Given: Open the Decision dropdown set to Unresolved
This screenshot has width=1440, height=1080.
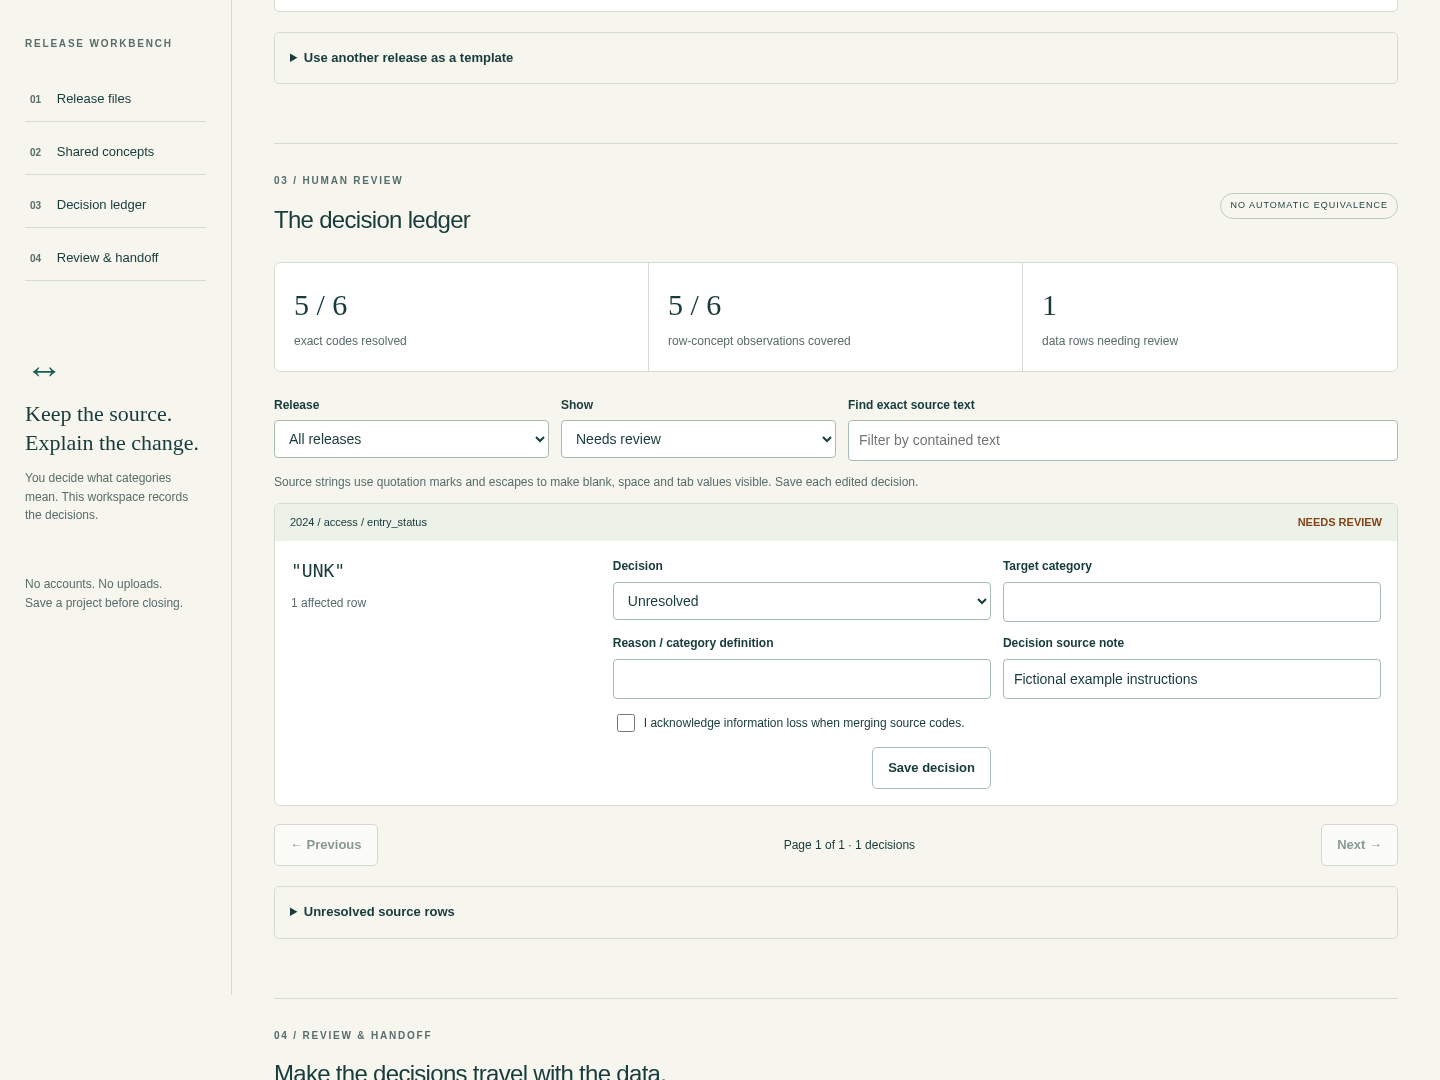Looking at the screenshot, I should point(801,601).
